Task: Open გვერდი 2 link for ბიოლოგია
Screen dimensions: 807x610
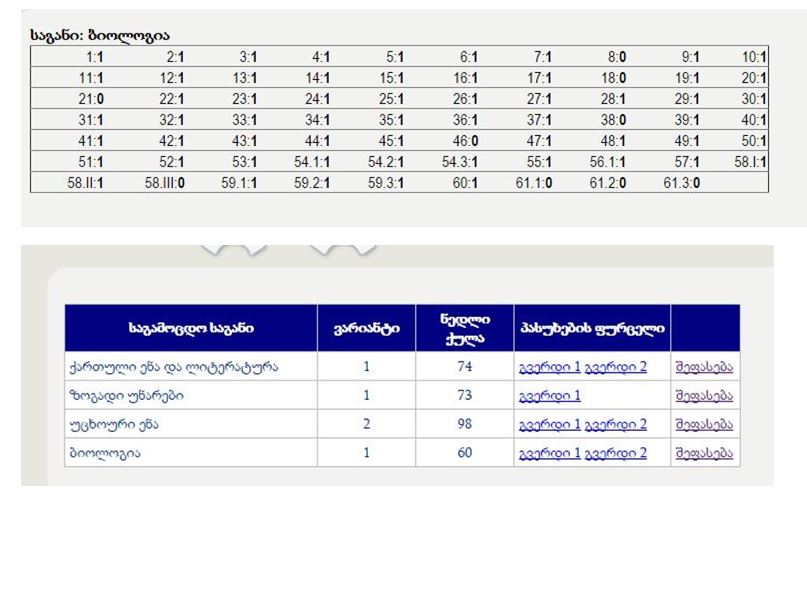Action: point(616,454)
